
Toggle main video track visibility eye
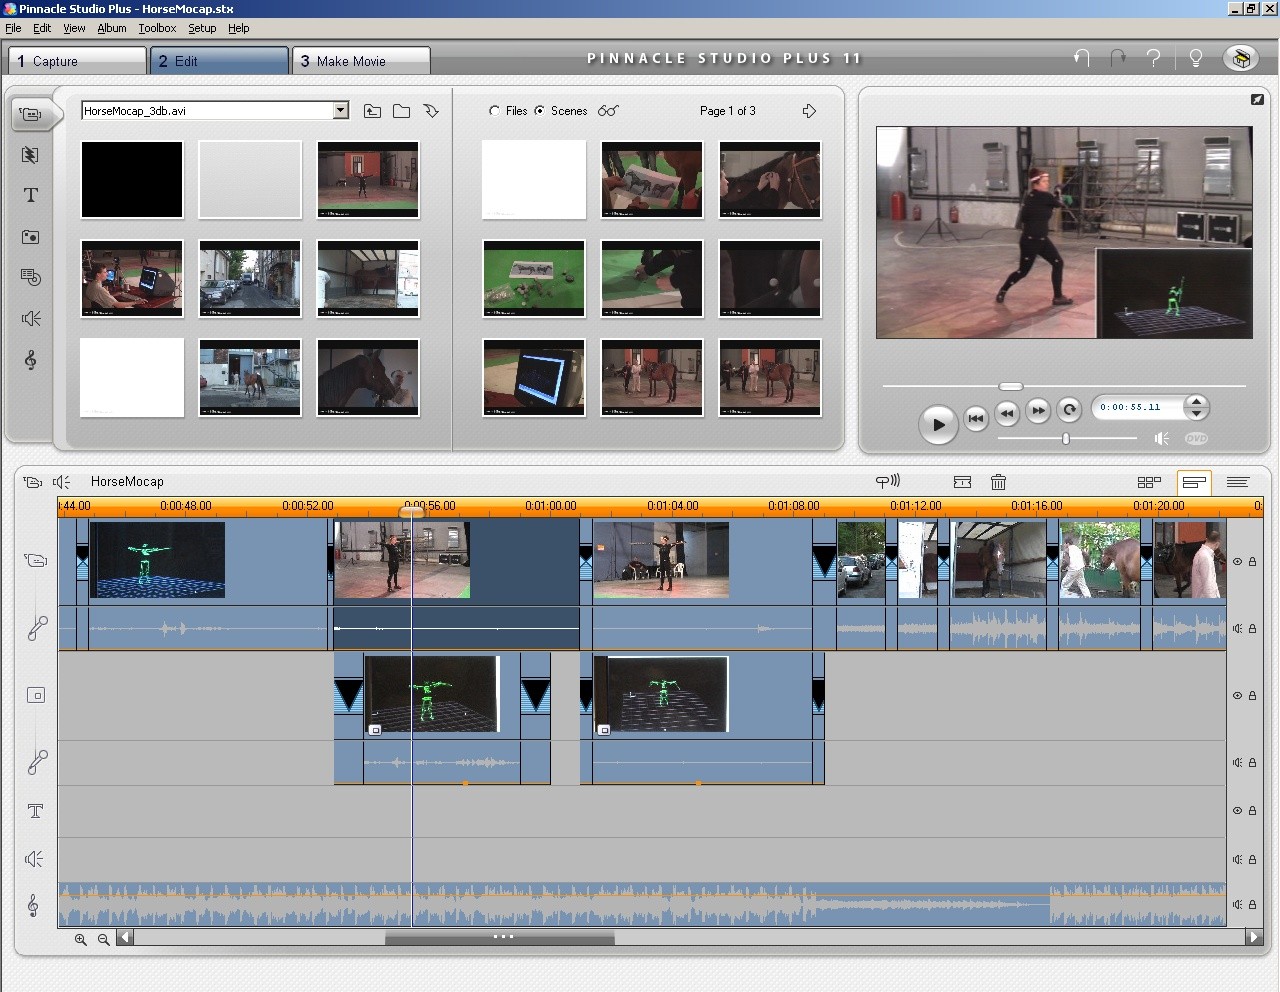(x=1237, y=562)
